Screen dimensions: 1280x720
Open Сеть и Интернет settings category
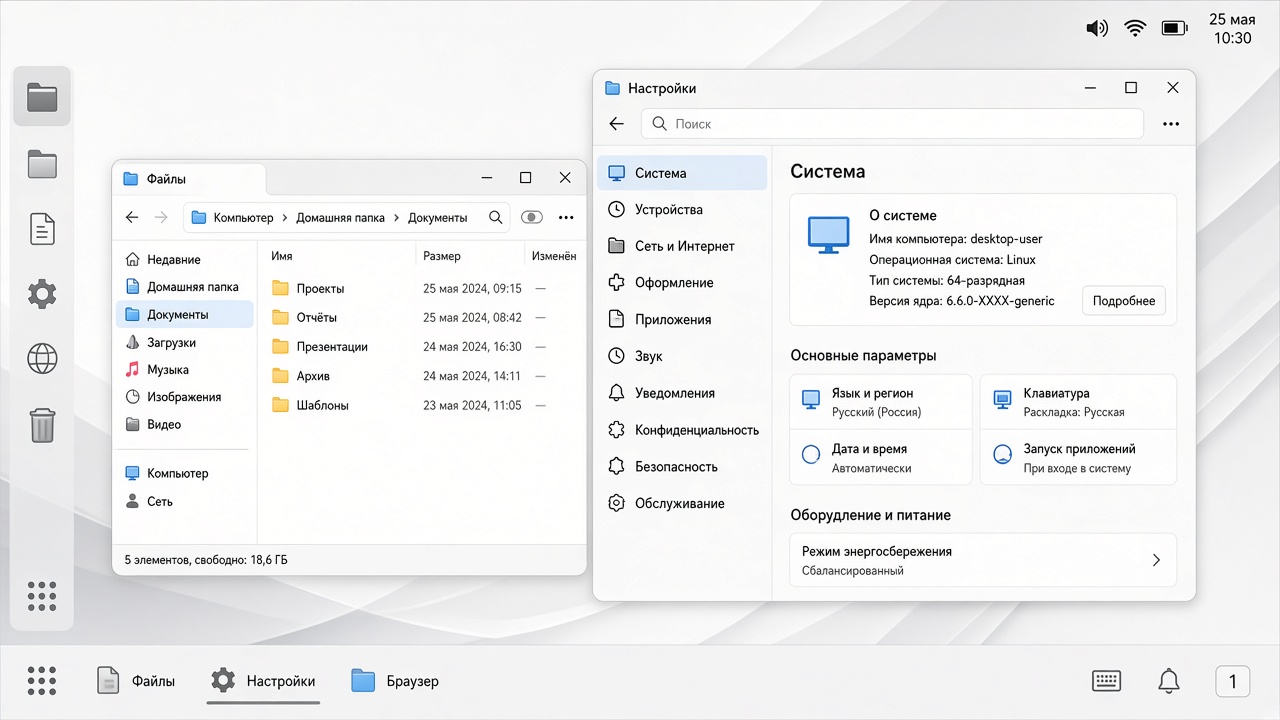click(682, 246)
